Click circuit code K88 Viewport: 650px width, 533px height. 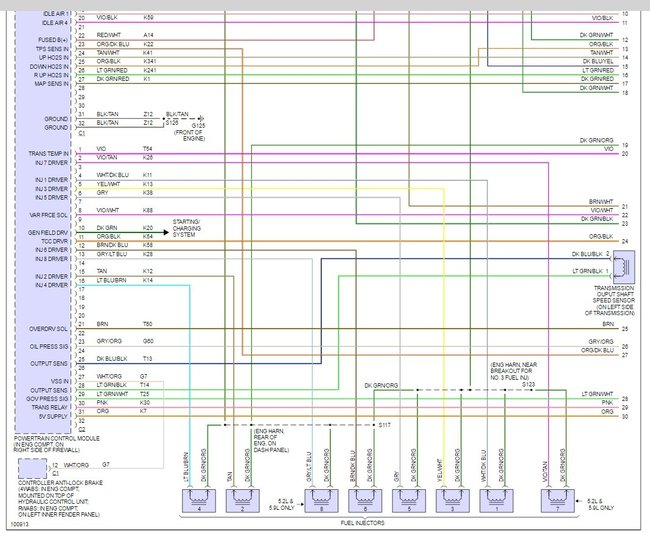[148, 211]
